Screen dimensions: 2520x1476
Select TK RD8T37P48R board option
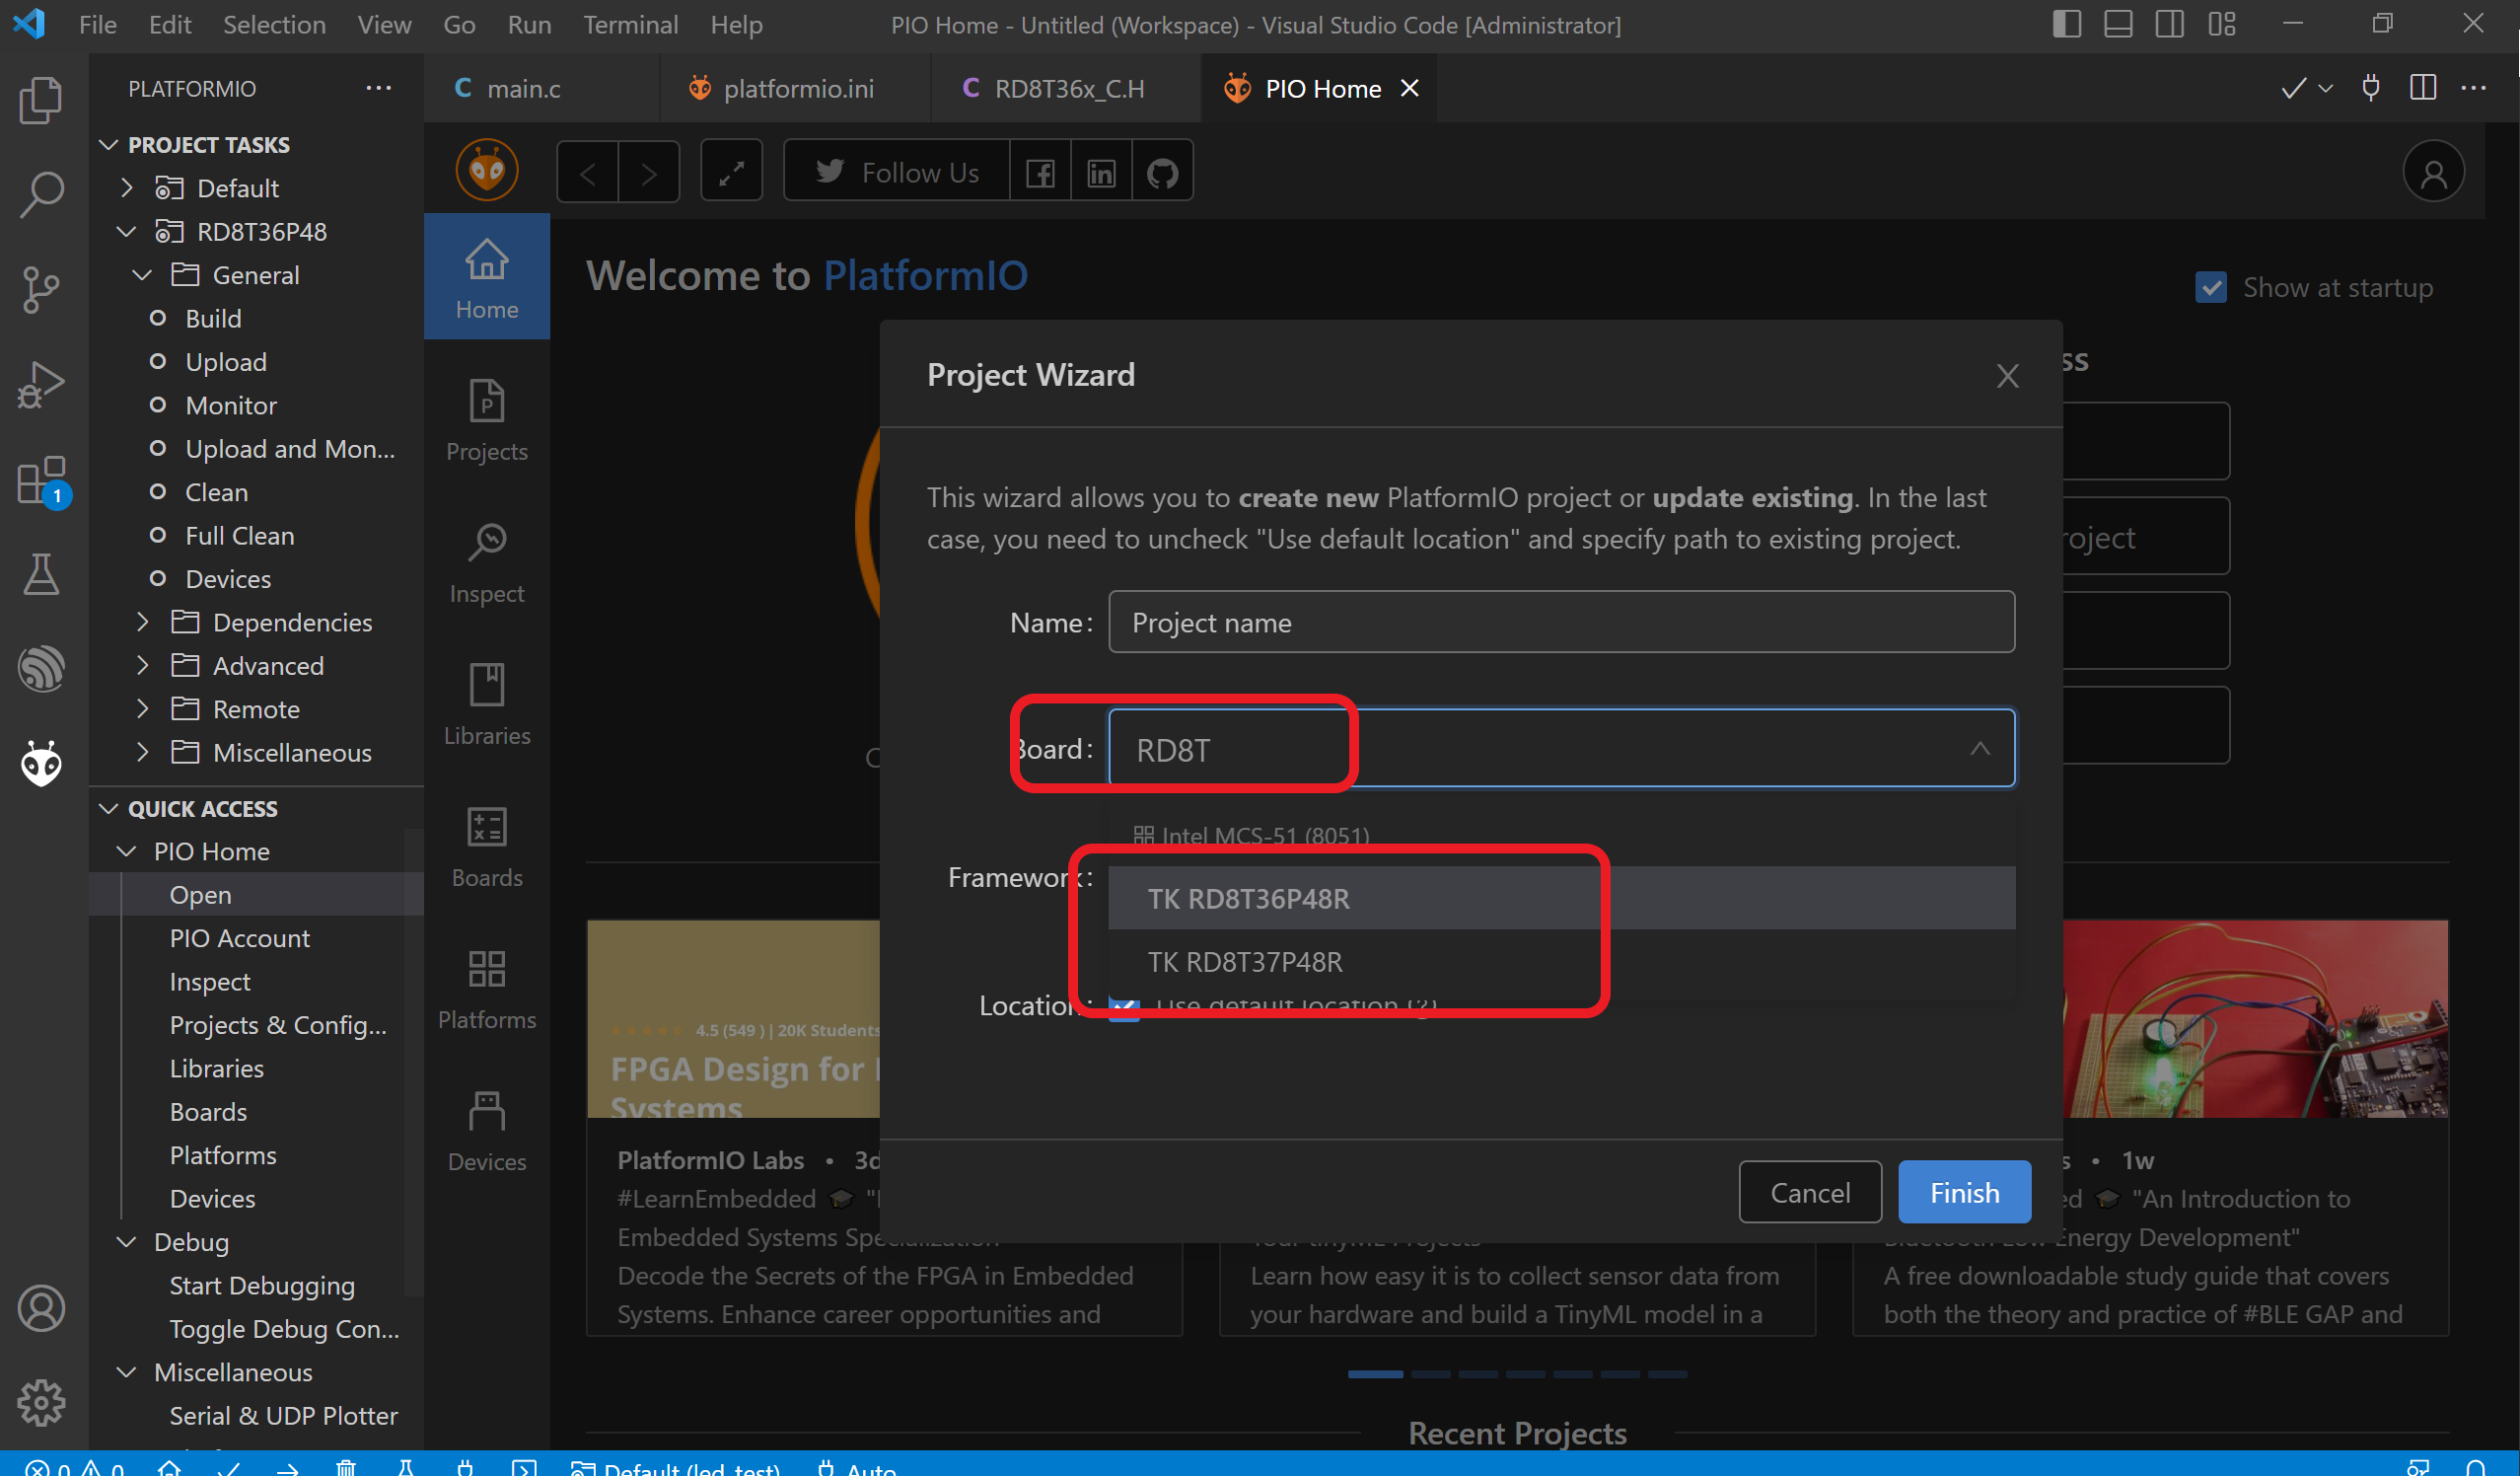pyautogui.click(x=1245, y=961)
